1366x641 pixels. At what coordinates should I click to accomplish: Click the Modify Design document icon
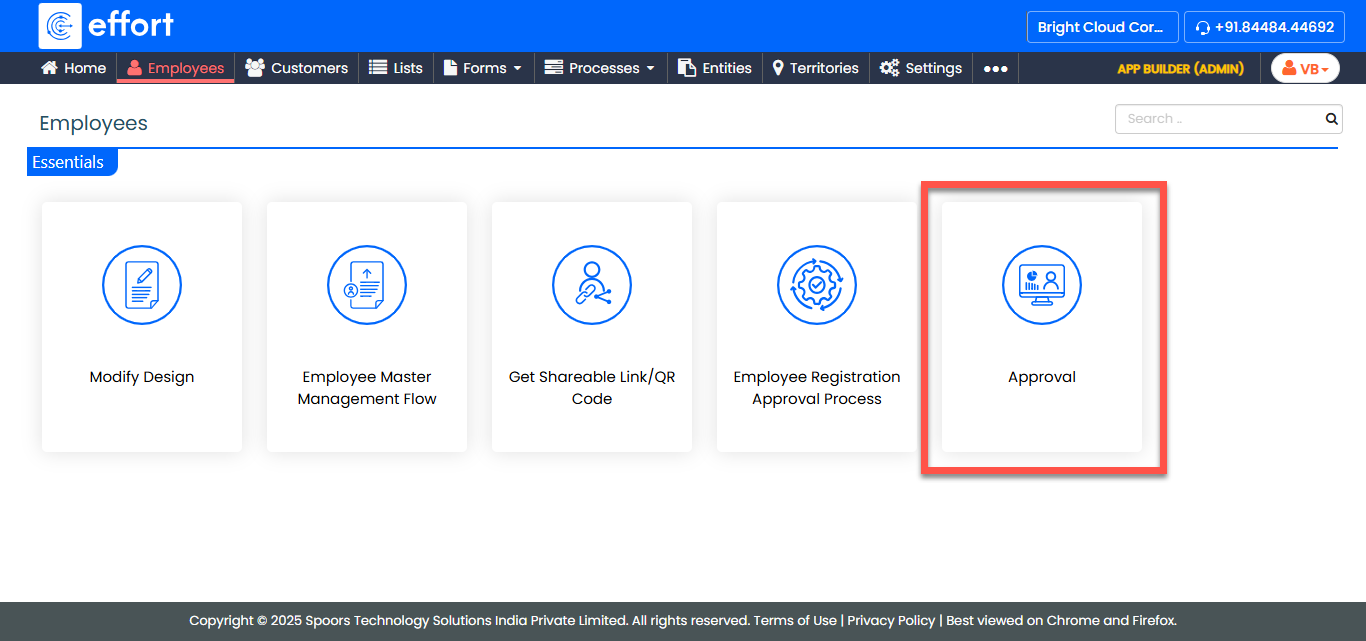(142, 285)
